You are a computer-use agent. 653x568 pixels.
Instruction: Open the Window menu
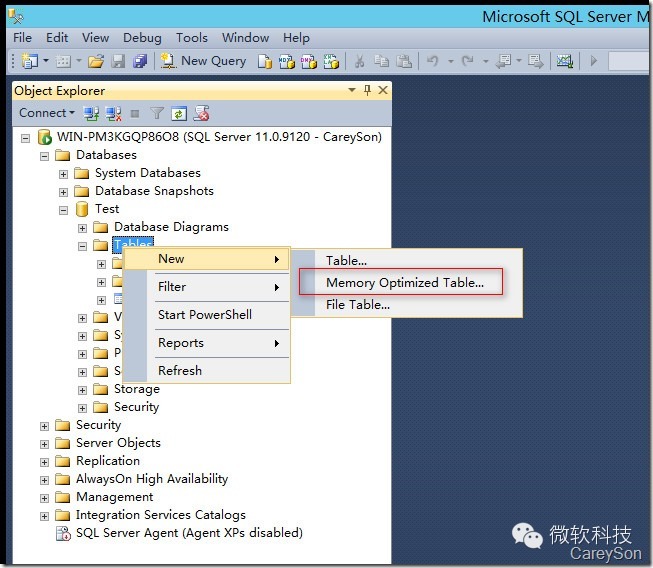(245, 38)
